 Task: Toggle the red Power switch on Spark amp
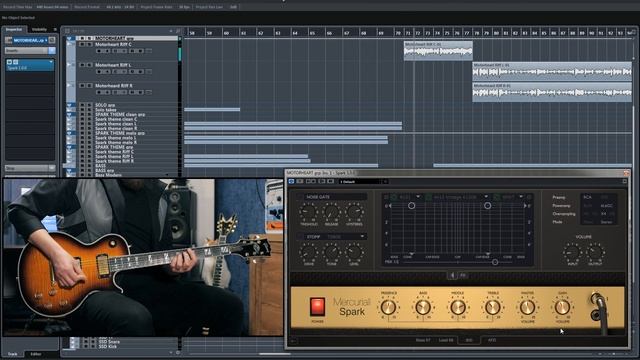(x=317, y=307)
